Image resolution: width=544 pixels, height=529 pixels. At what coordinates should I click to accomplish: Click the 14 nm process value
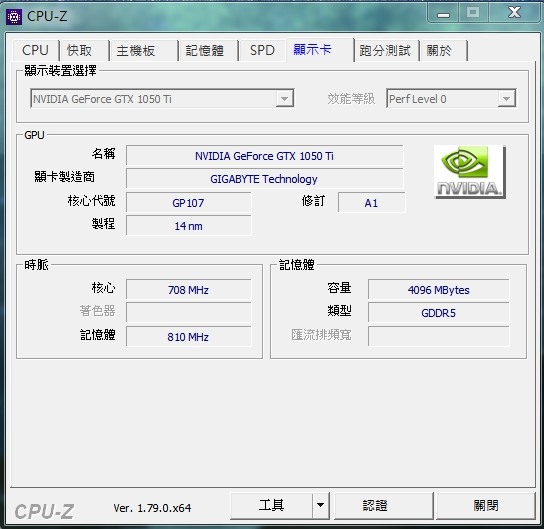tap(188, 226)
